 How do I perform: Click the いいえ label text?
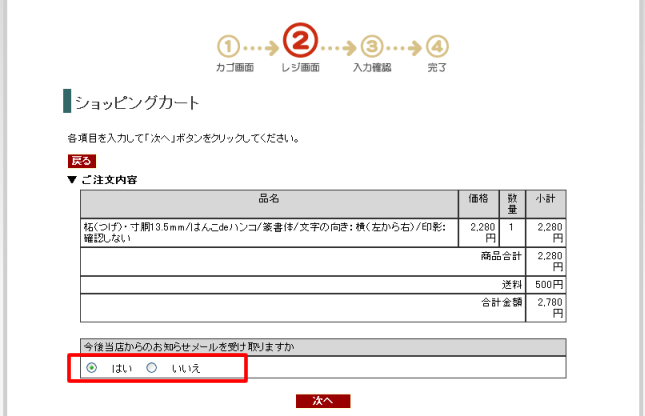tap(186, 369)
